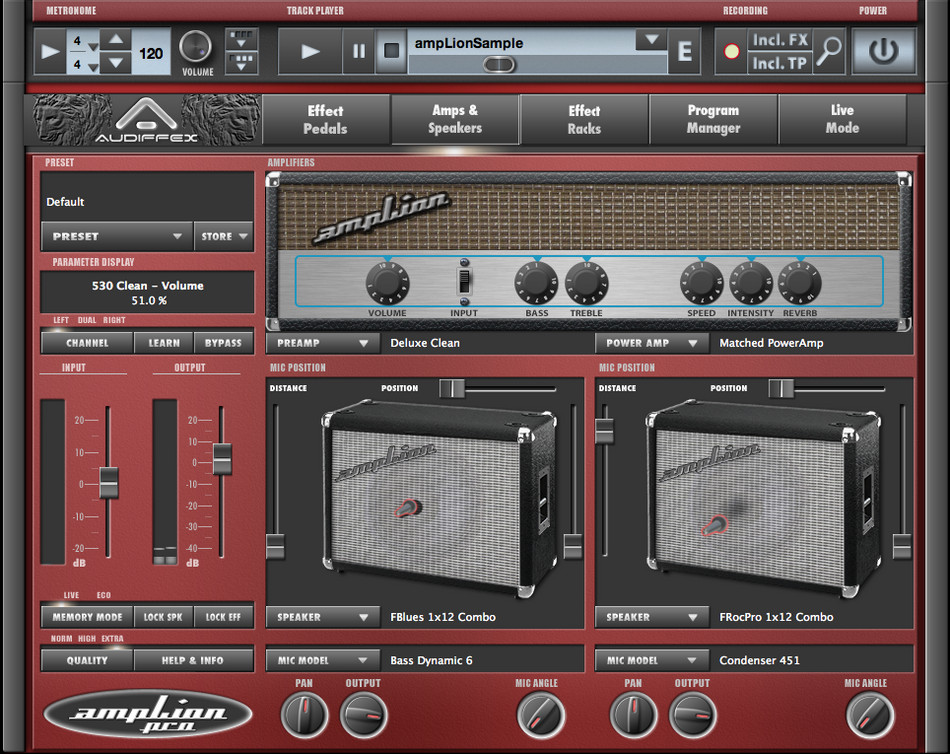Switch to the Effect Pedals tab

(x=325, y=119)
